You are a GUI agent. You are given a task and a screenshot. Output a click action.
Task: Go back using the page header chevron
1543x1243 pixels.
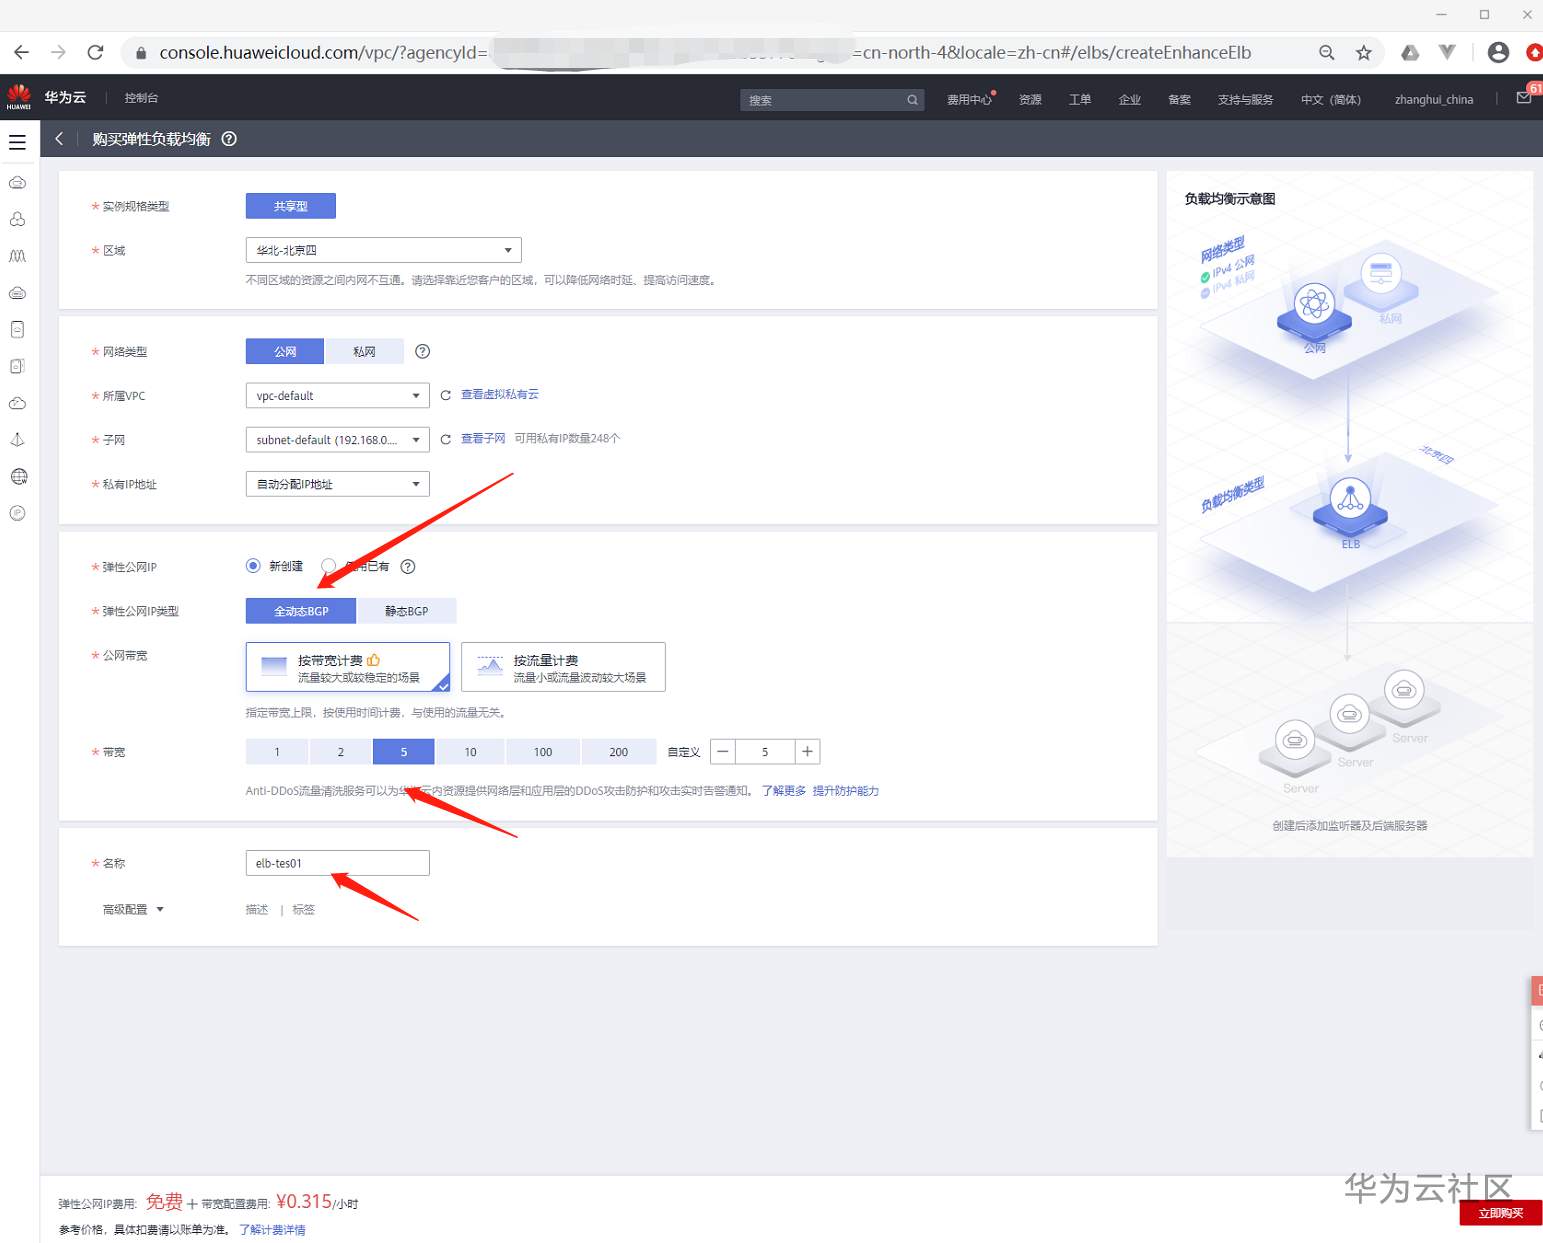pyautogui.click(x=59, y=139)
